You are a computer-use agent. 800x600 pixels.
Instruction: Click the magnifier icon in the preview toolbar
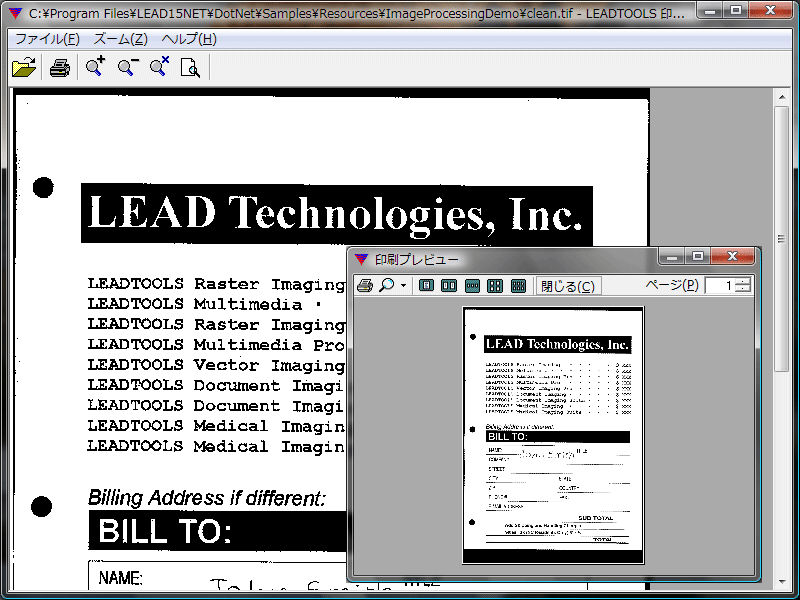coord(386,285)
